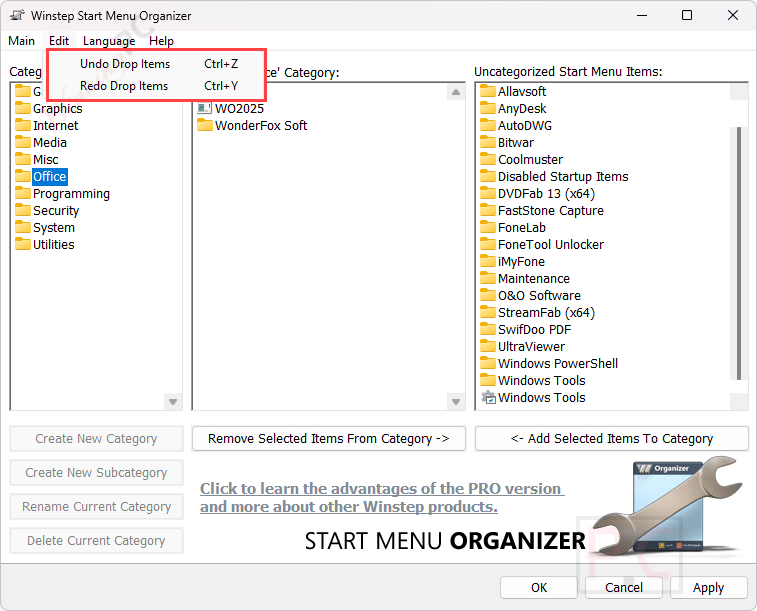This screenshot has height=611, width=757.
Task: Click the WonderFox Soft folder icon
Action: click(205, 125)
